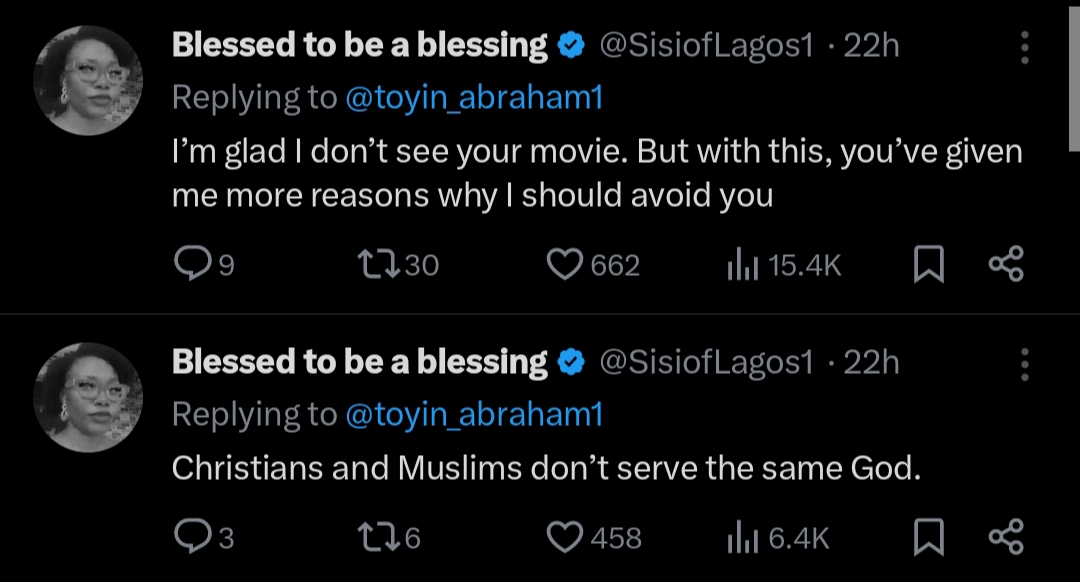Click @SisiofLagos1 handle on second tweet
The image size is (1080, 582).
(x=705, y=363)
